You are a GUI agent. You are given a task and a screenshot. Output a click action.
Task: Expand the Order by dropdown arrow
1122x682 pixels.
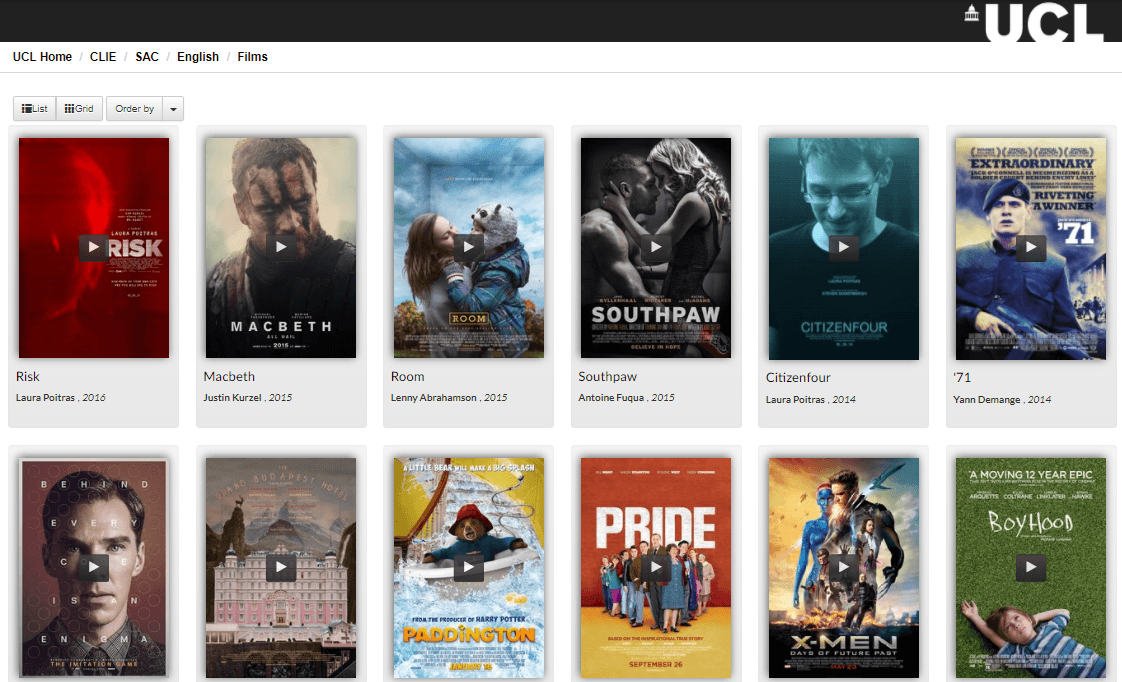coord(173,109)
